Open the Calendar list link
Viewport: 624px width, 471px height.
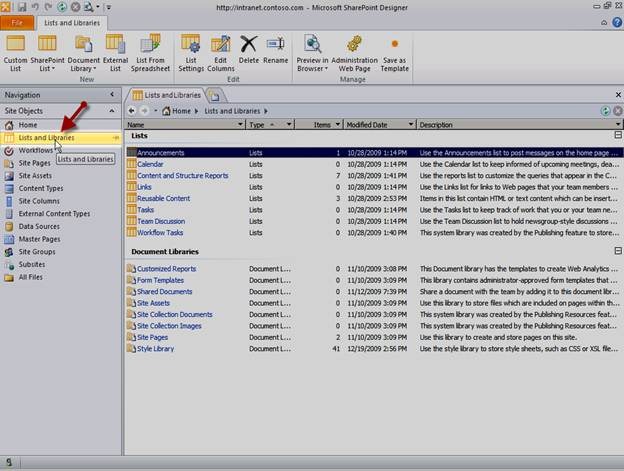click(150, 164)
